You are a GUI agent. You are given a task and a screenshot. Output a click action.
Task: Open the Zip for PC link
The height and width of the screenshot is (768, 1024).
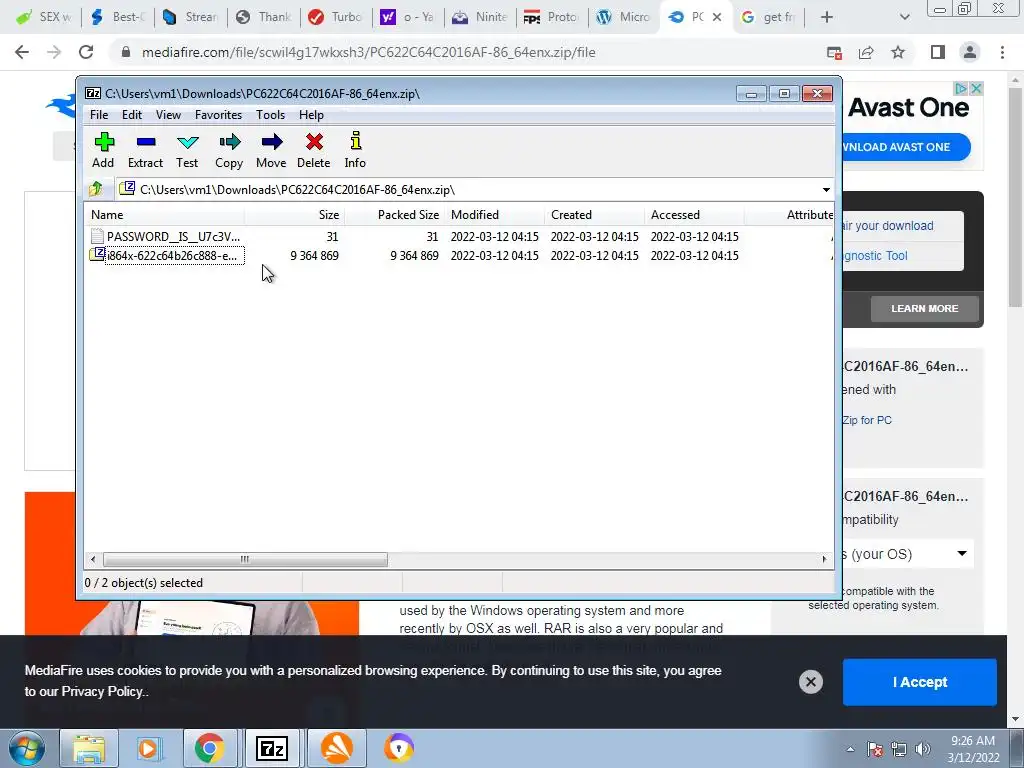tap(867, 420)
